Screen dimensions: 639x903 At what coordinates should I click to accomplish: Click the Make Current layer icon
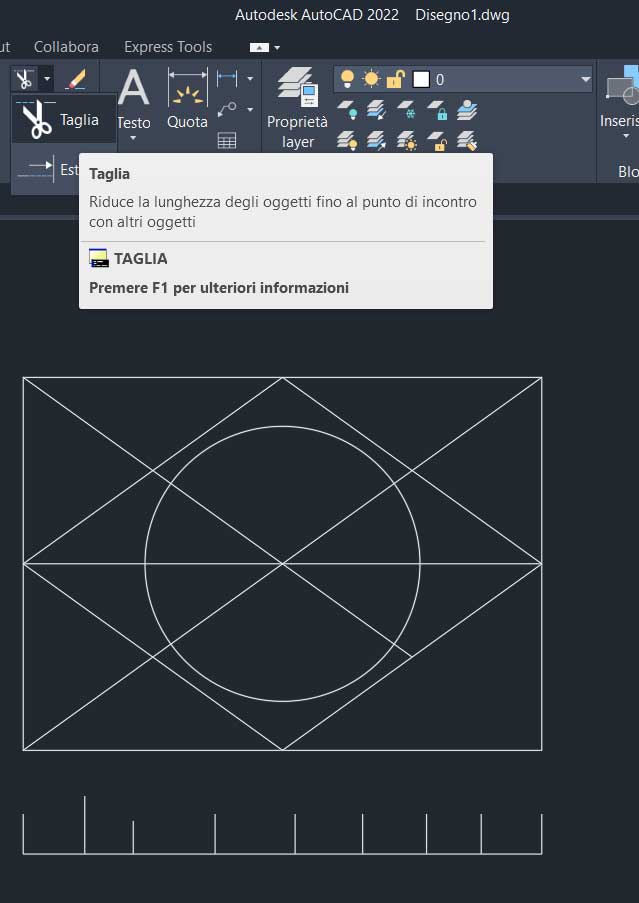tap(467, 110)
